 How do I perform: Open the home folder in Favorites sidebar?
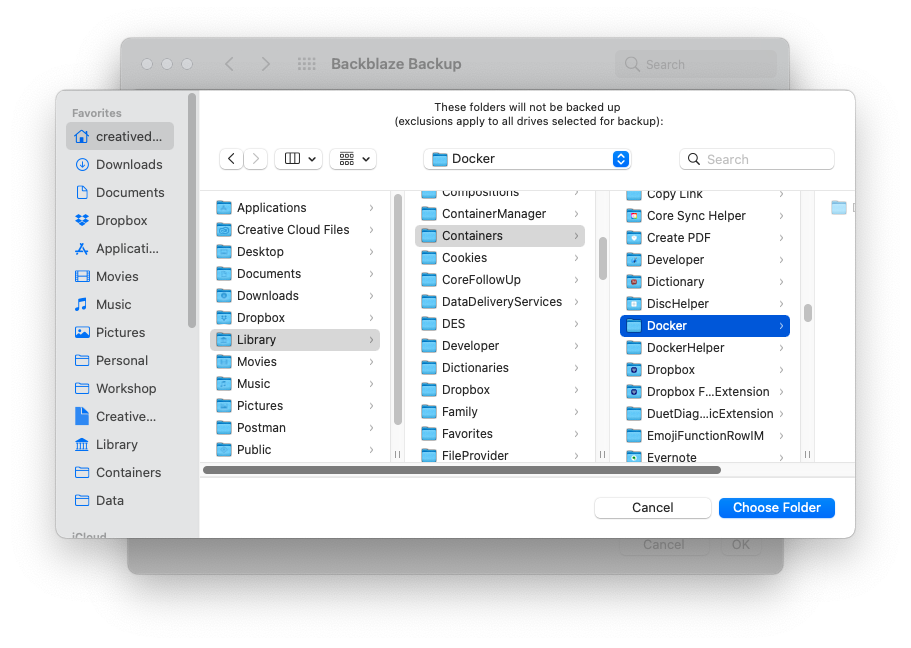click(x=120, y=137)
